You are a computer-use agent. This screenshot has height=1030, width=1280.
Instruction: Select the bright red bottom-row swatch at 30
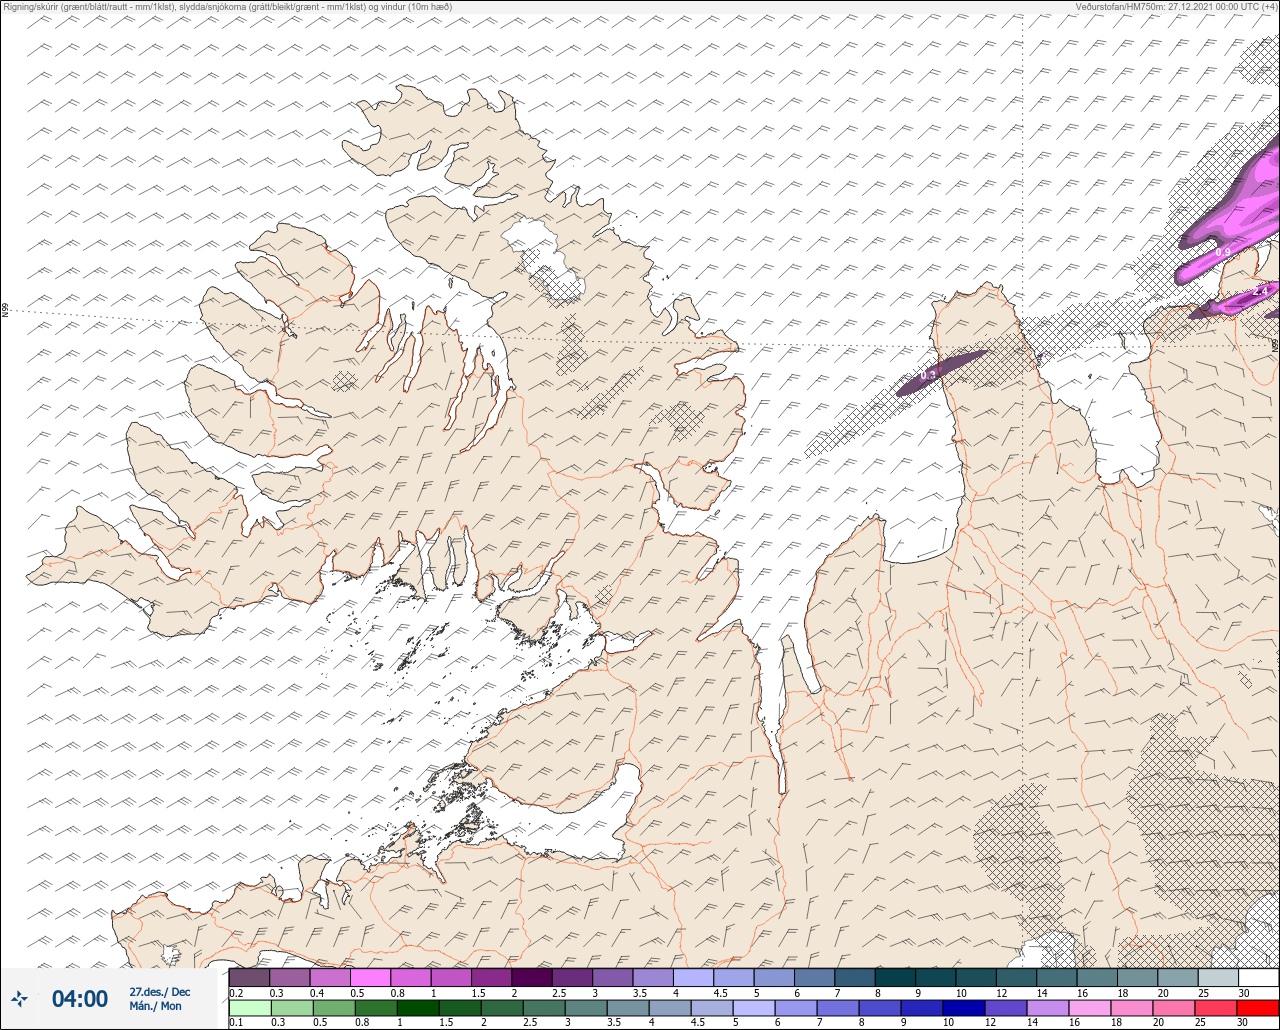click(x=1258, y=1007)
